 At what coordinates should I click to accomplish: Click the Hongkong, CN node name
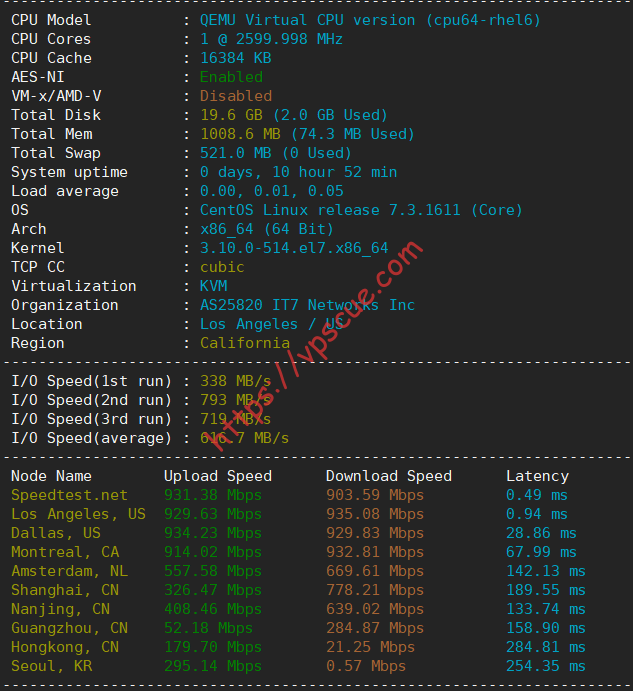tap(65, 647)
